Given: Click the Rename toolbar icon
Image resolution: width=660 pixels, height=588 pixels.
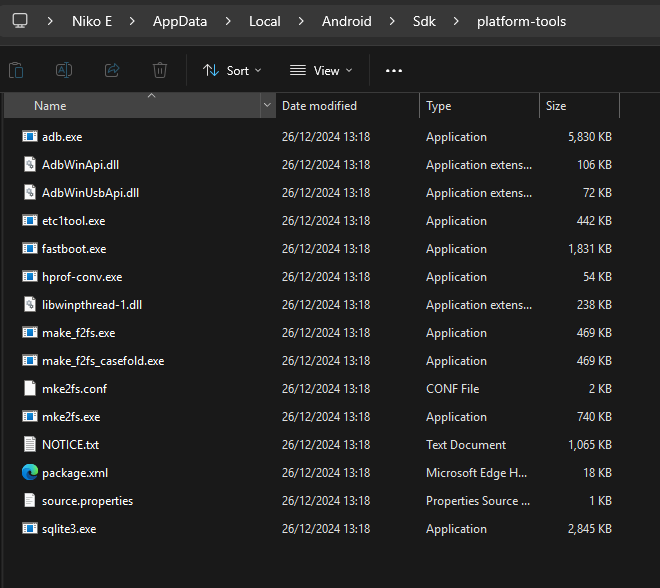Looking at the screenshot, I should [x=64, y=70].
